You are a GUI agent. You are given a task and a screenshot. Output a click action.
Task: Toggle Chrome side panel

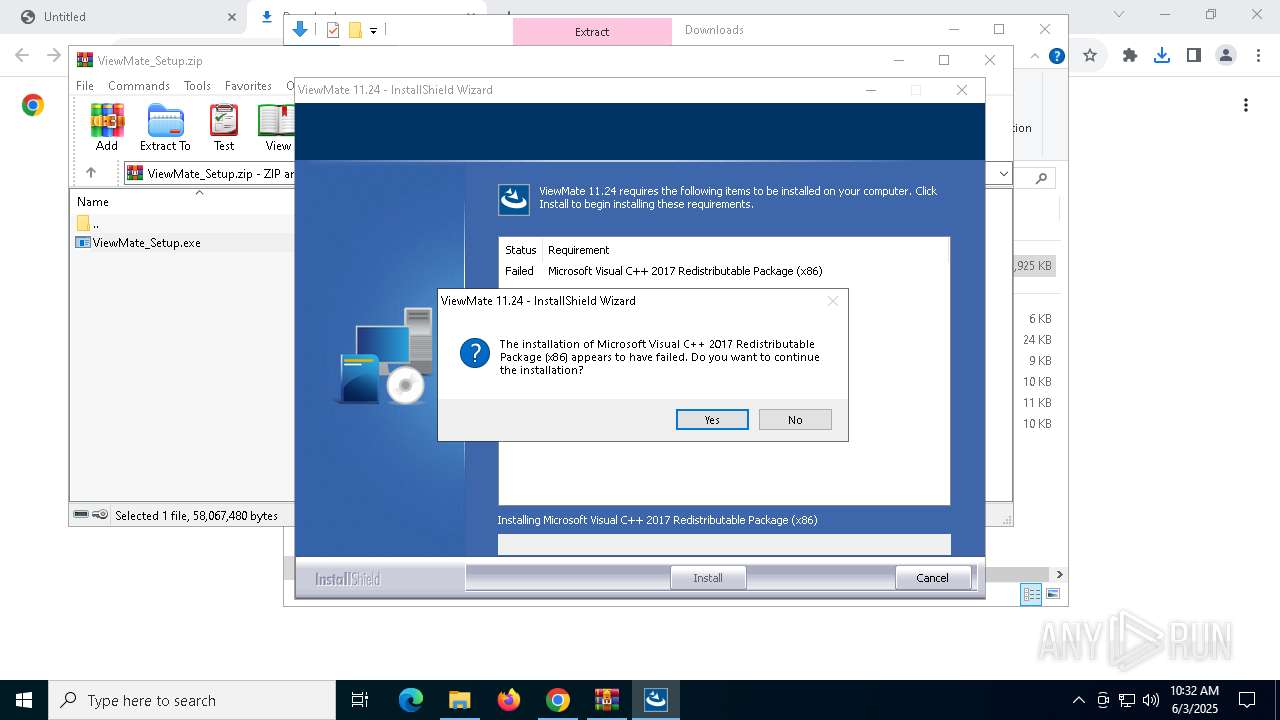tap(1193, 56)
